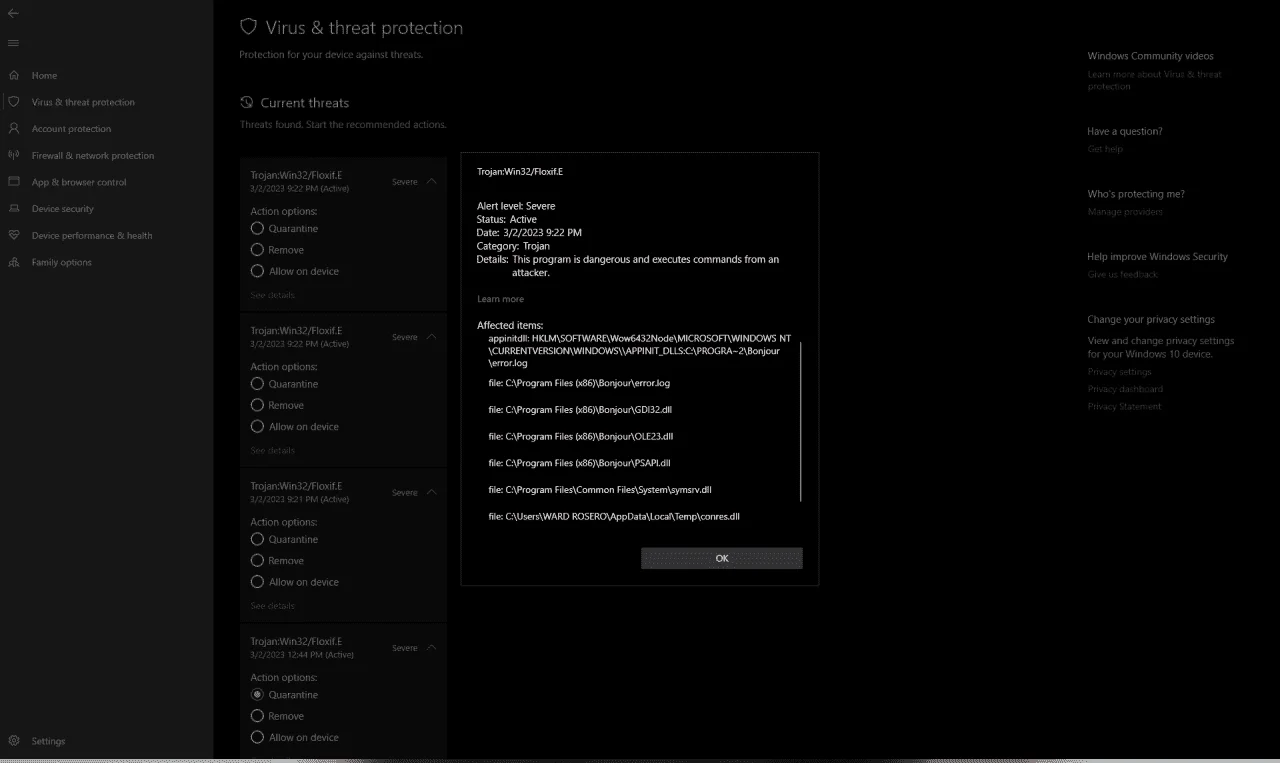Select Quarantine for the 9:21 PM threat
1280x763 pixels.
pyautogui.click(x=257, y=539)
